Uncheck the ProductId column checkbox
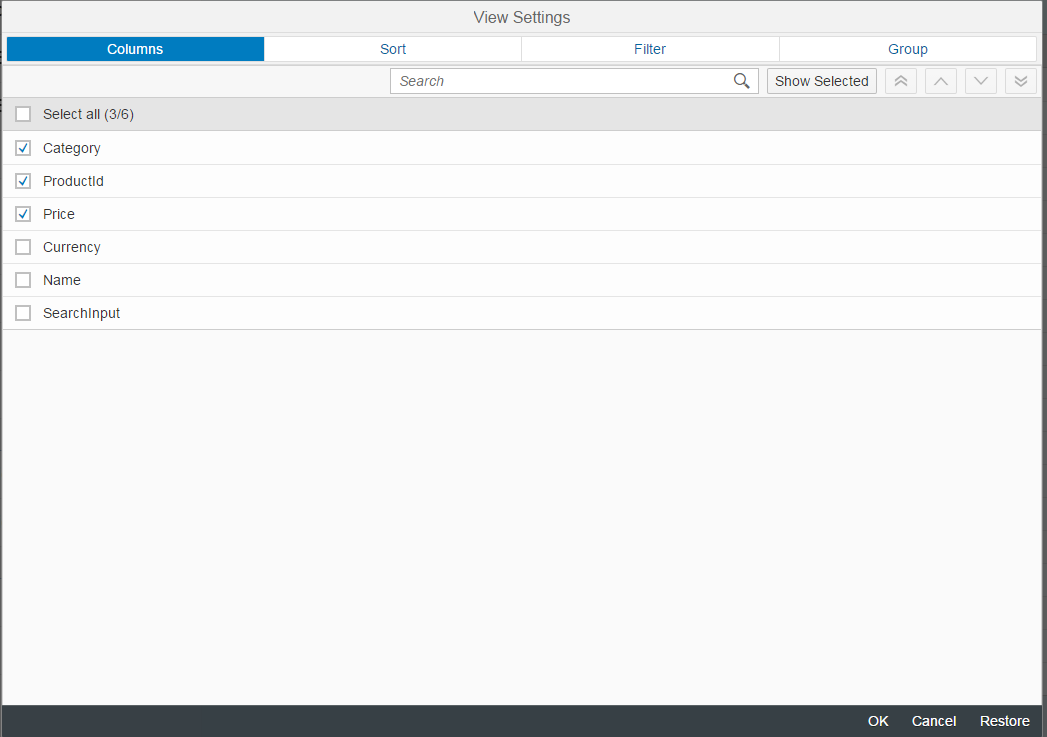This screenshot has height=737, width=1047. (23, 181)
